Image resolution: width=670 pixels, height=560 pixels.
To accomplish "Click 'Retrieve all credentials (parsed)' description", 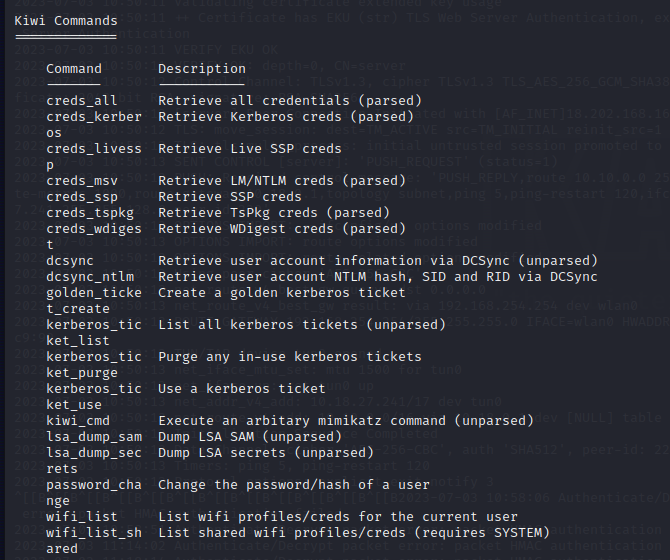I will pyautogui.click(x=290, y=101).
